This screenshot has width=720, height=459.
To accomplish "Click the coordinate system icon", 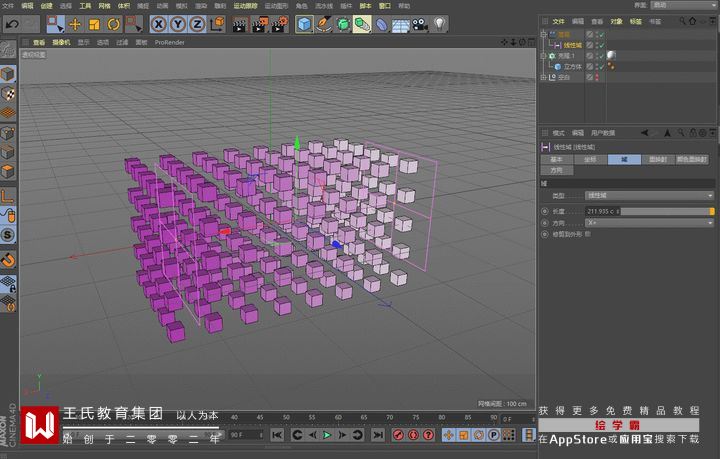I will point(217,24).
